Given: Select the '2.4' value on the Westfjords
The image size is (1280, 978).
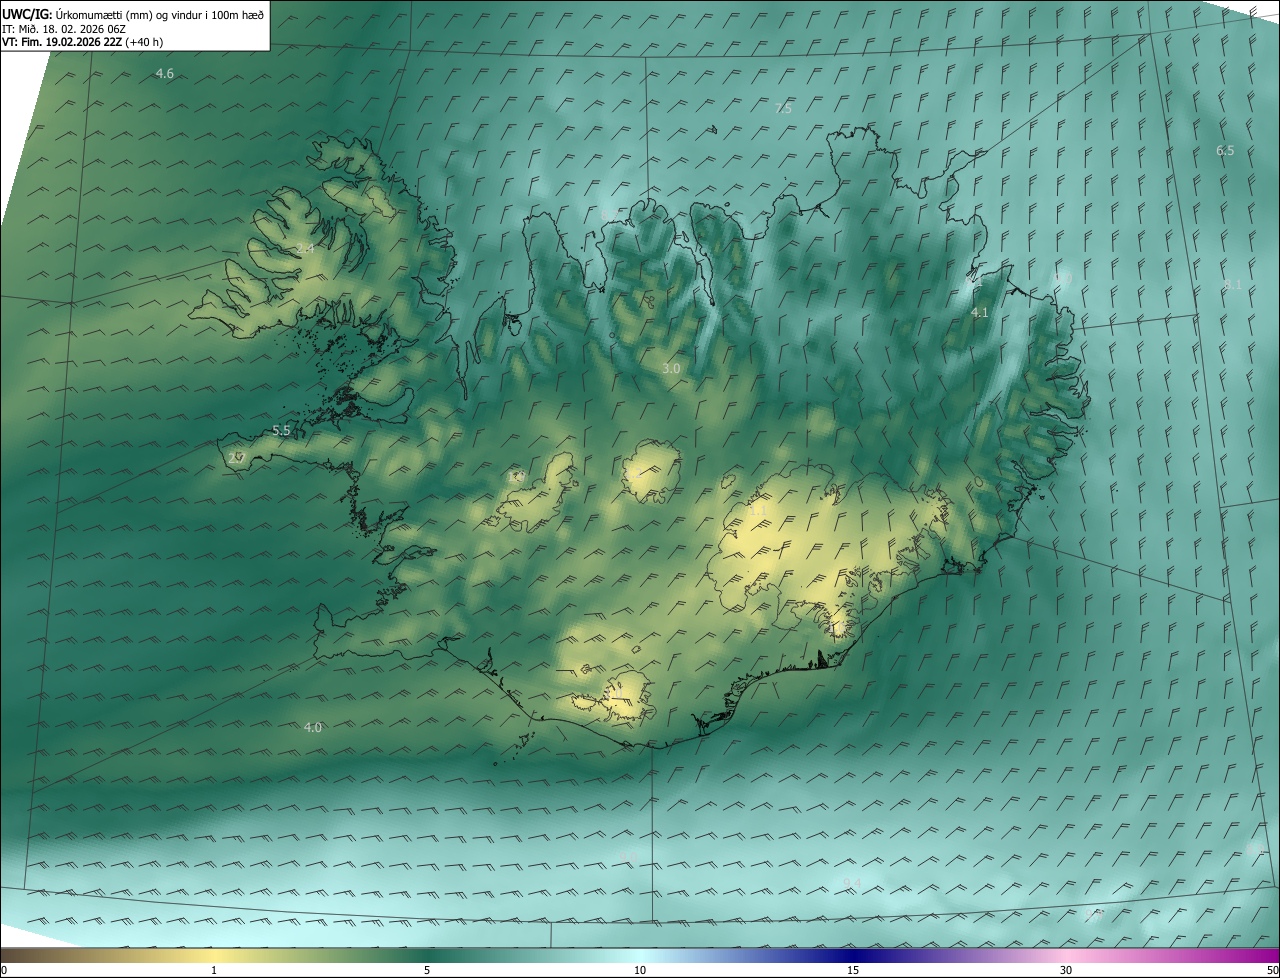Looking at the screenshot, I should pyautogui.click(x=304, y=248).
